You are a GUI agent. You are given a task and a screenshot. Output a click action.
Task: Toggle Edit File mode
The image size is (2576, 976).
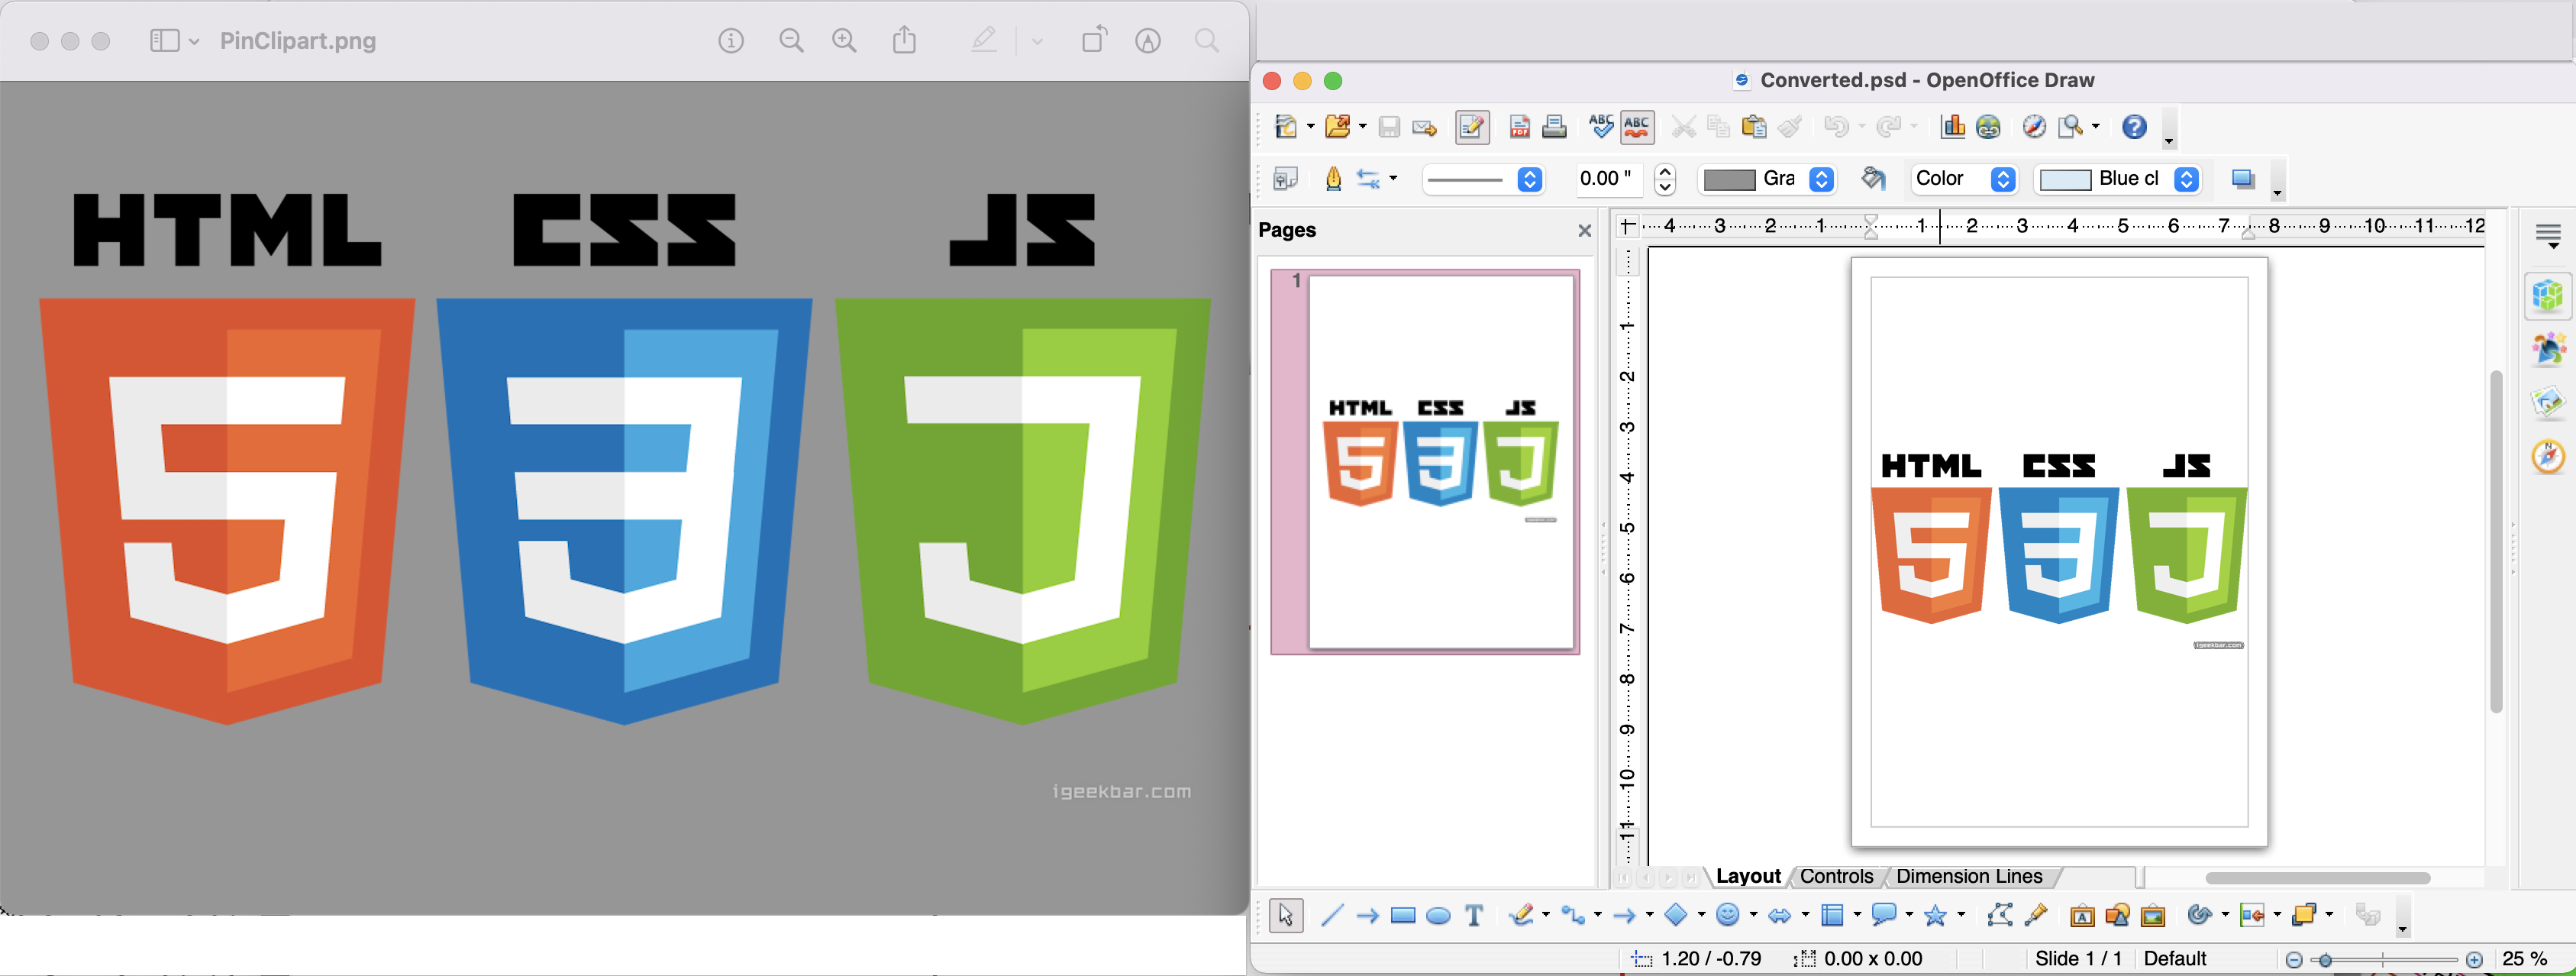click(1472, 127)
